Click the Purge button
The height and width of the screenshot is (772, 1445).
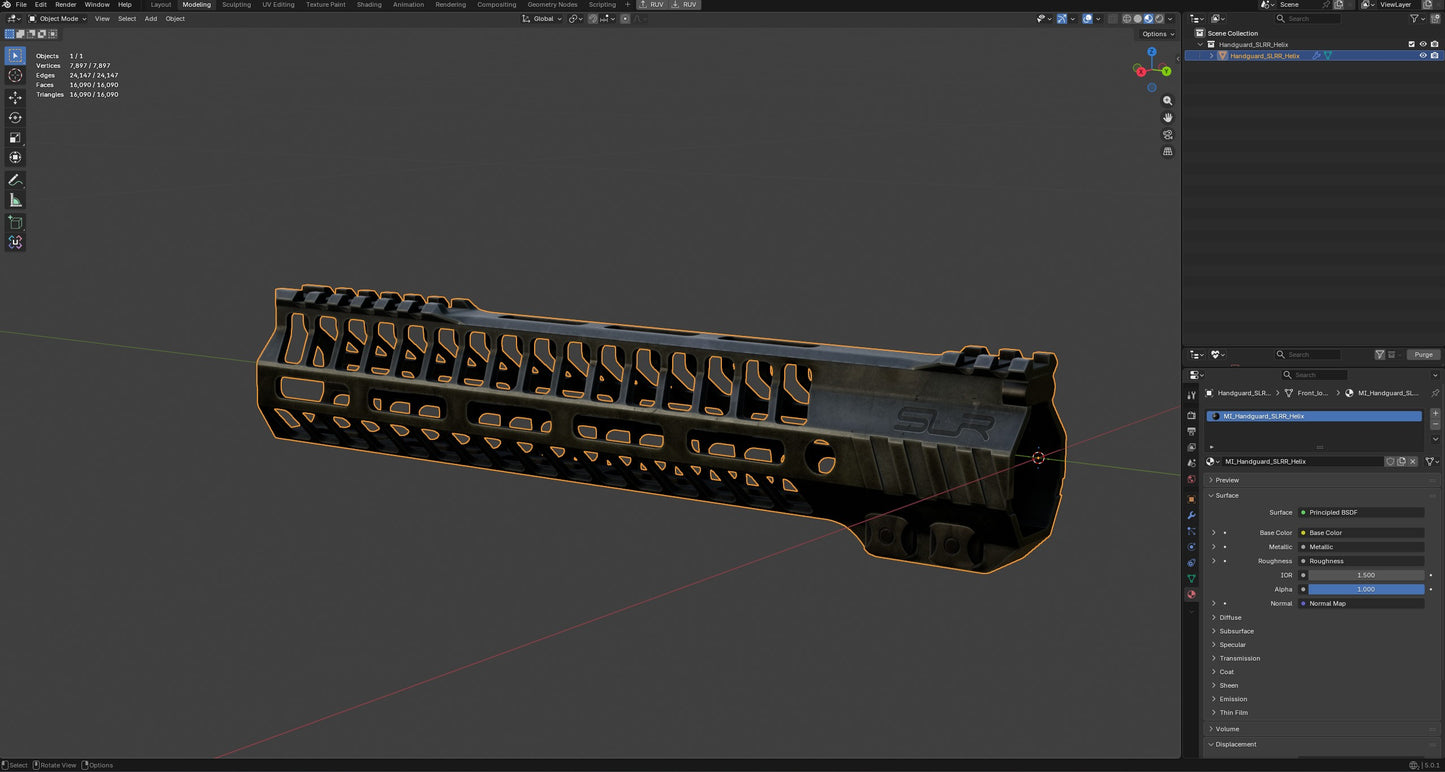[x=1424, y=355]
